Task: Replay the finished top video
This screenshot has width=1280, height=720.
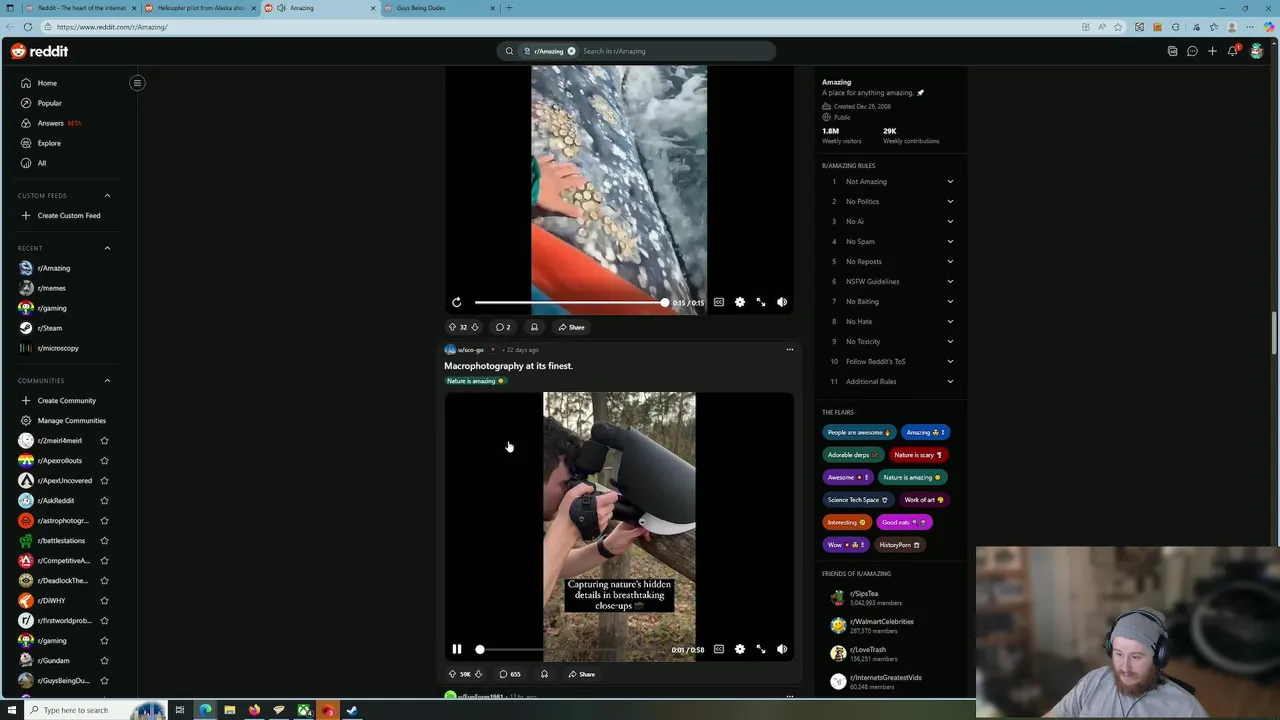Action: [456, 302]
